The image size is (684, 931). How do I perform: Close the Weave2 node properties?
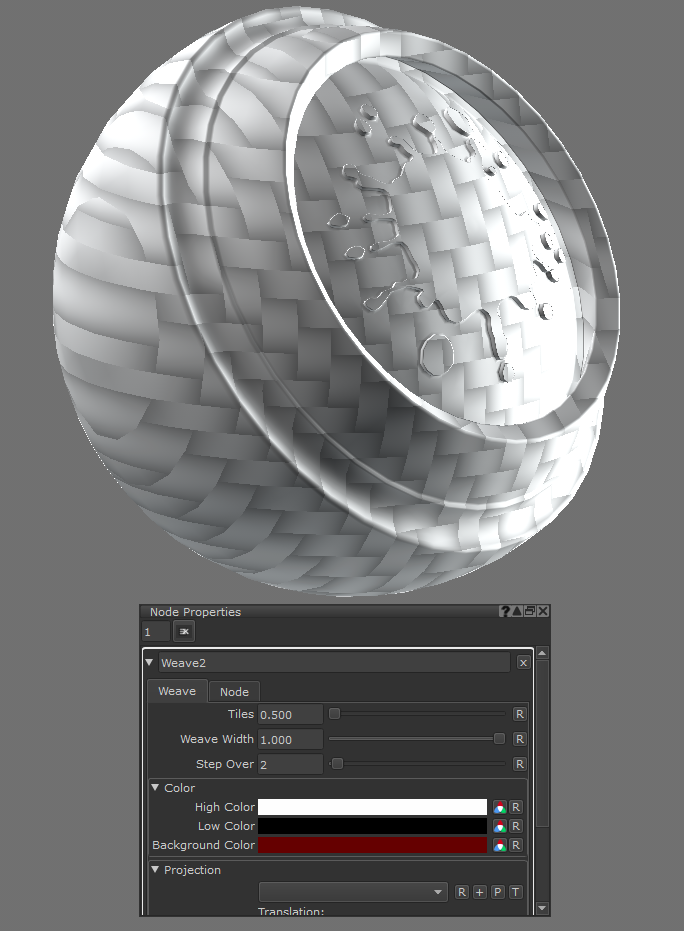pos(523,662)
